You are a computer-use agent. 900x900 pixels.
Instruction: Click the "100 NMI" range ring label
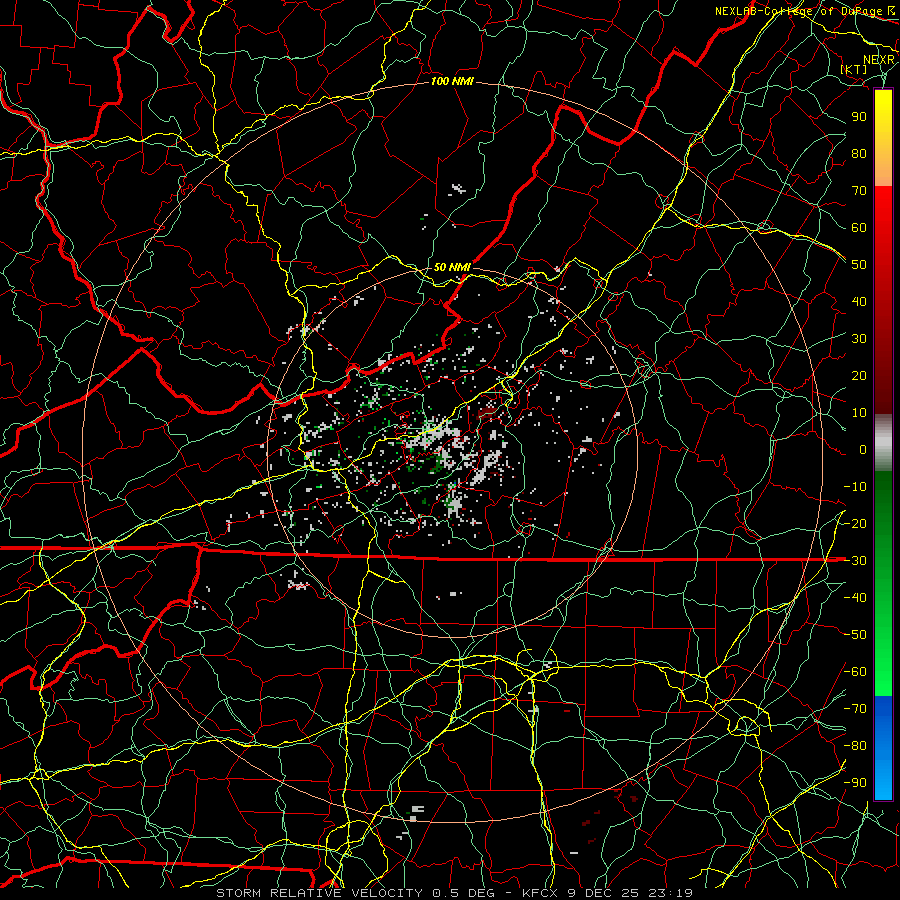452,82
